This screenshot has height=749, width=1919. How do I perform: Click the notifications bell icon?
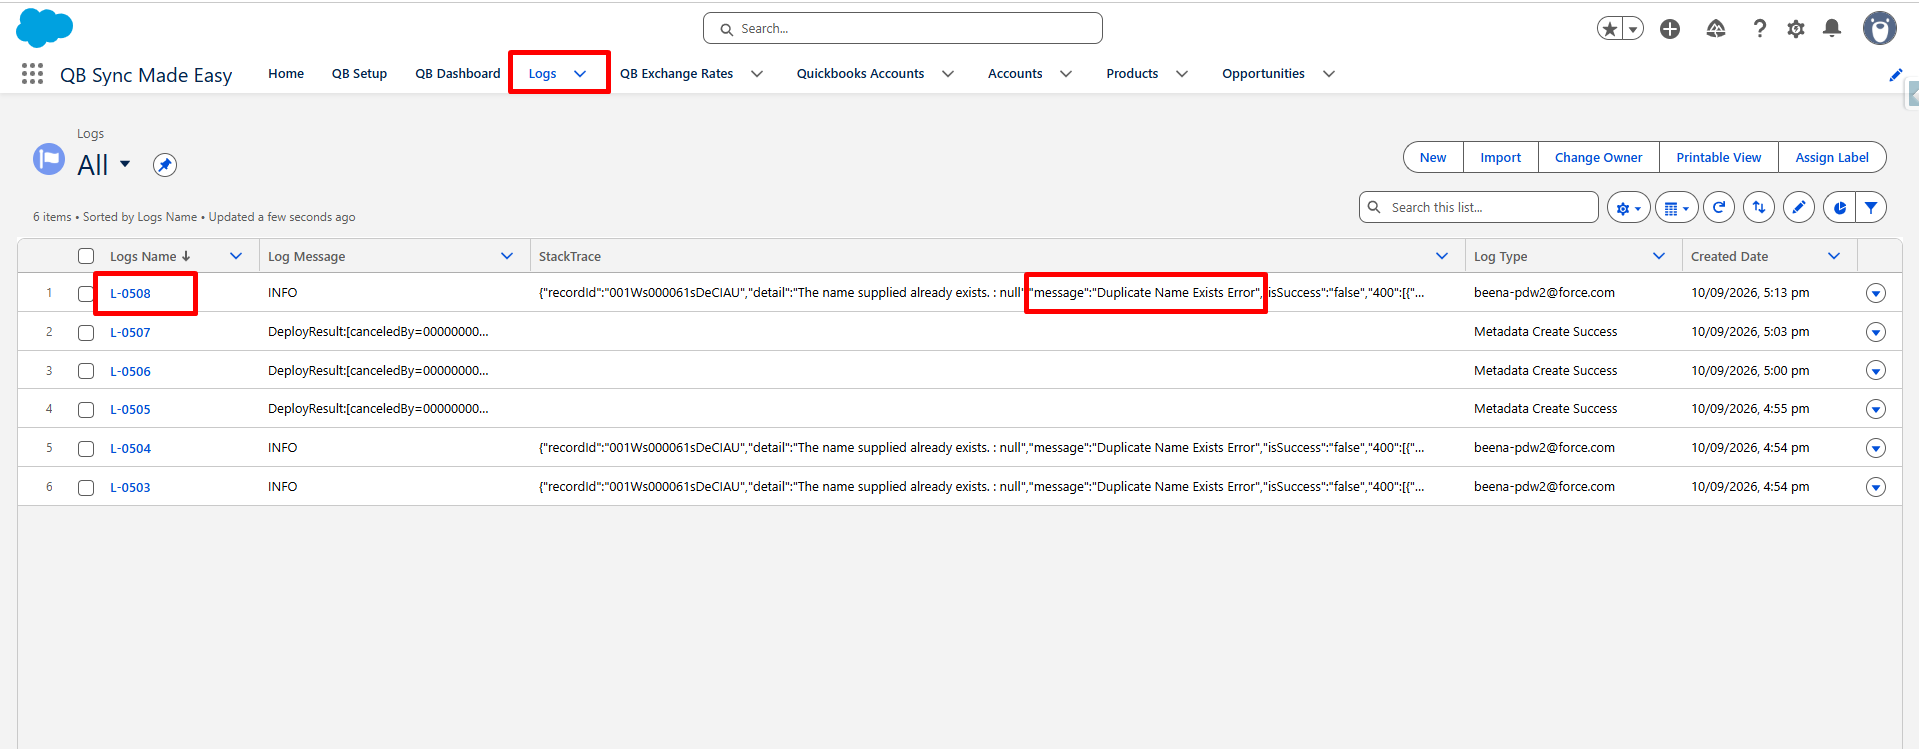coord(1832,29)
